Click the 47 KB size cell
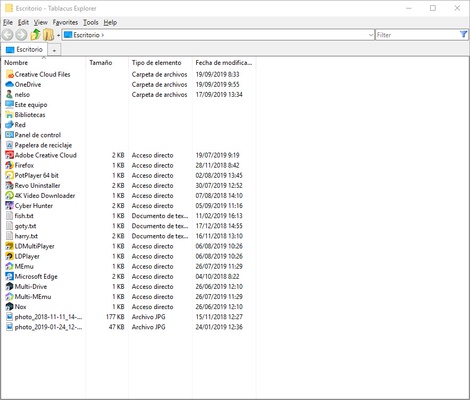This screenshot has height=400, width=470. click(117, 327)
